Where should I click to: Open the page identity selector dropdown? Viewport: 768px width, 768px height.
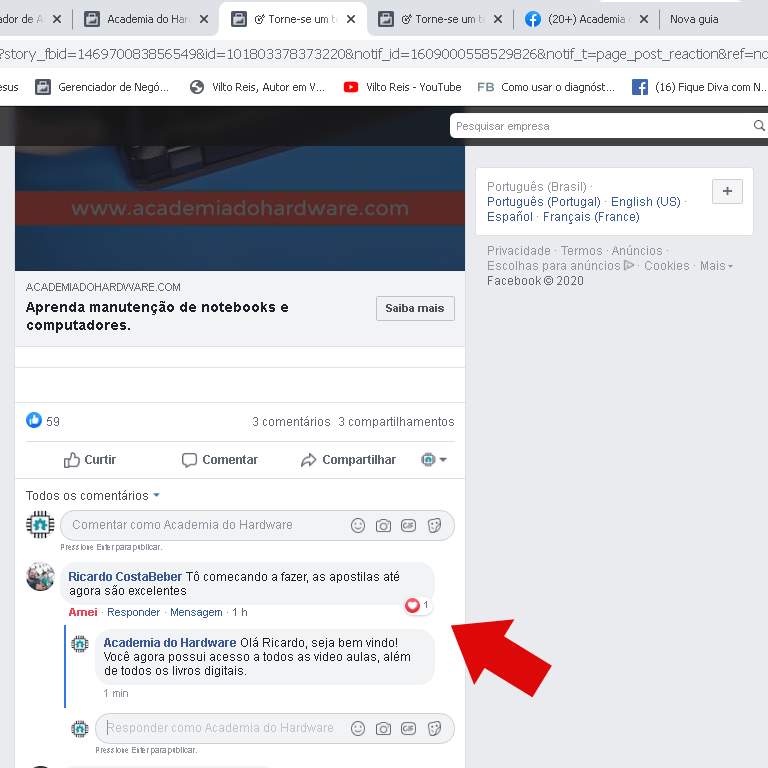pos(433,459)
